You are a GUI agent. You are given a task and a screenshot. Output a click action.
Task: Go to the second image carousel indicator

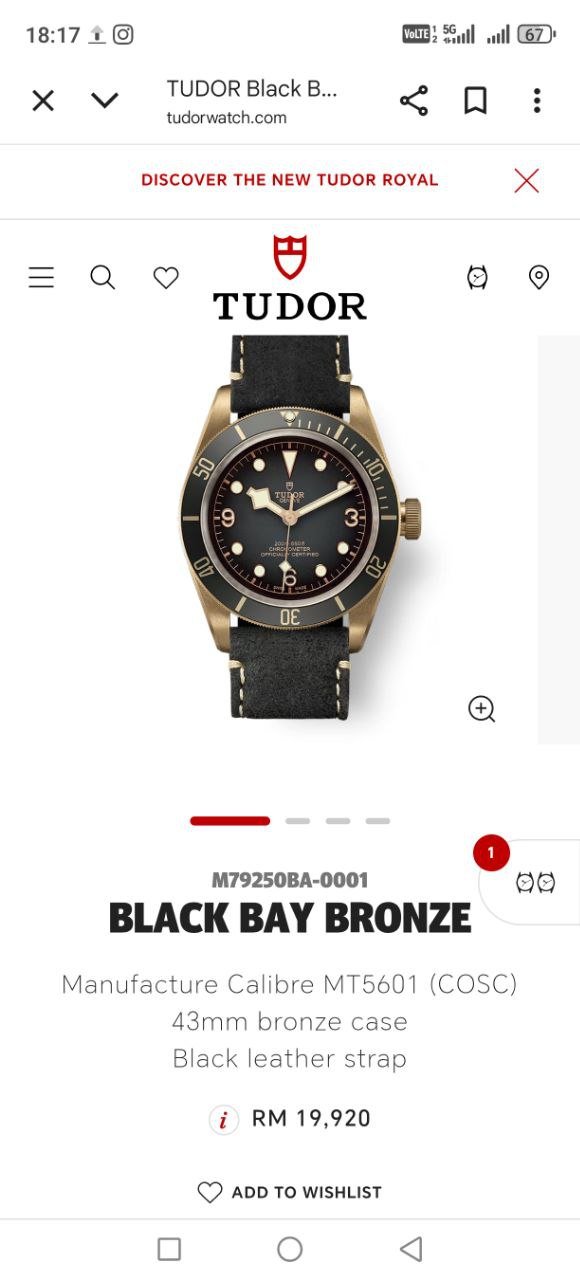(297, 821)
